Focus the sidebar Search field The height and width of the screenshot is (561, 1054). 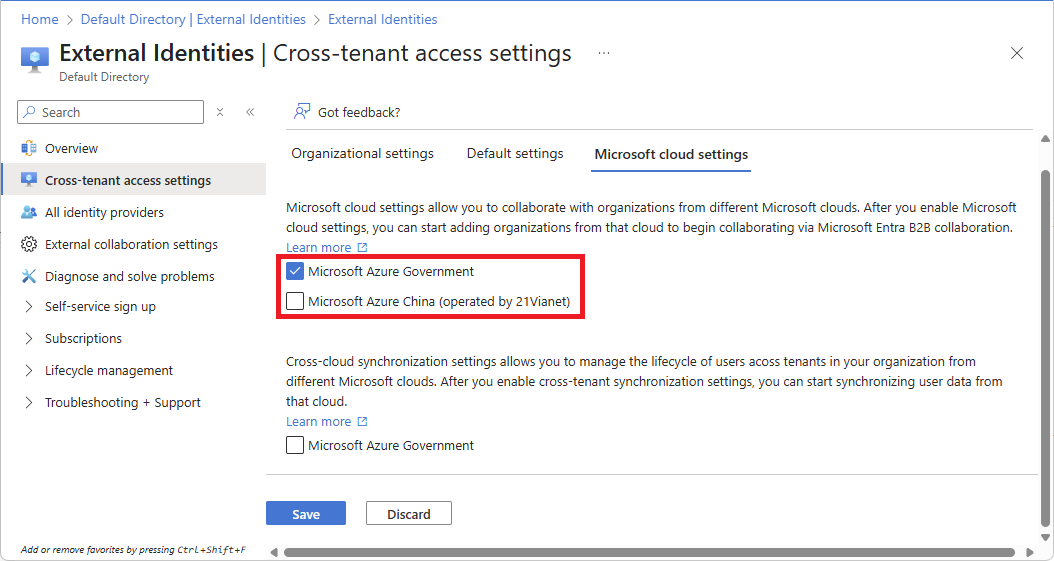coord(110,112)
